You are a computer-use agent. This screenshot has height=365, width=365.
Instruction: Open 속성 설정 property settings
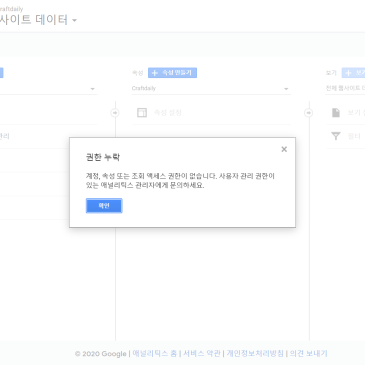(x=168, y=113)
